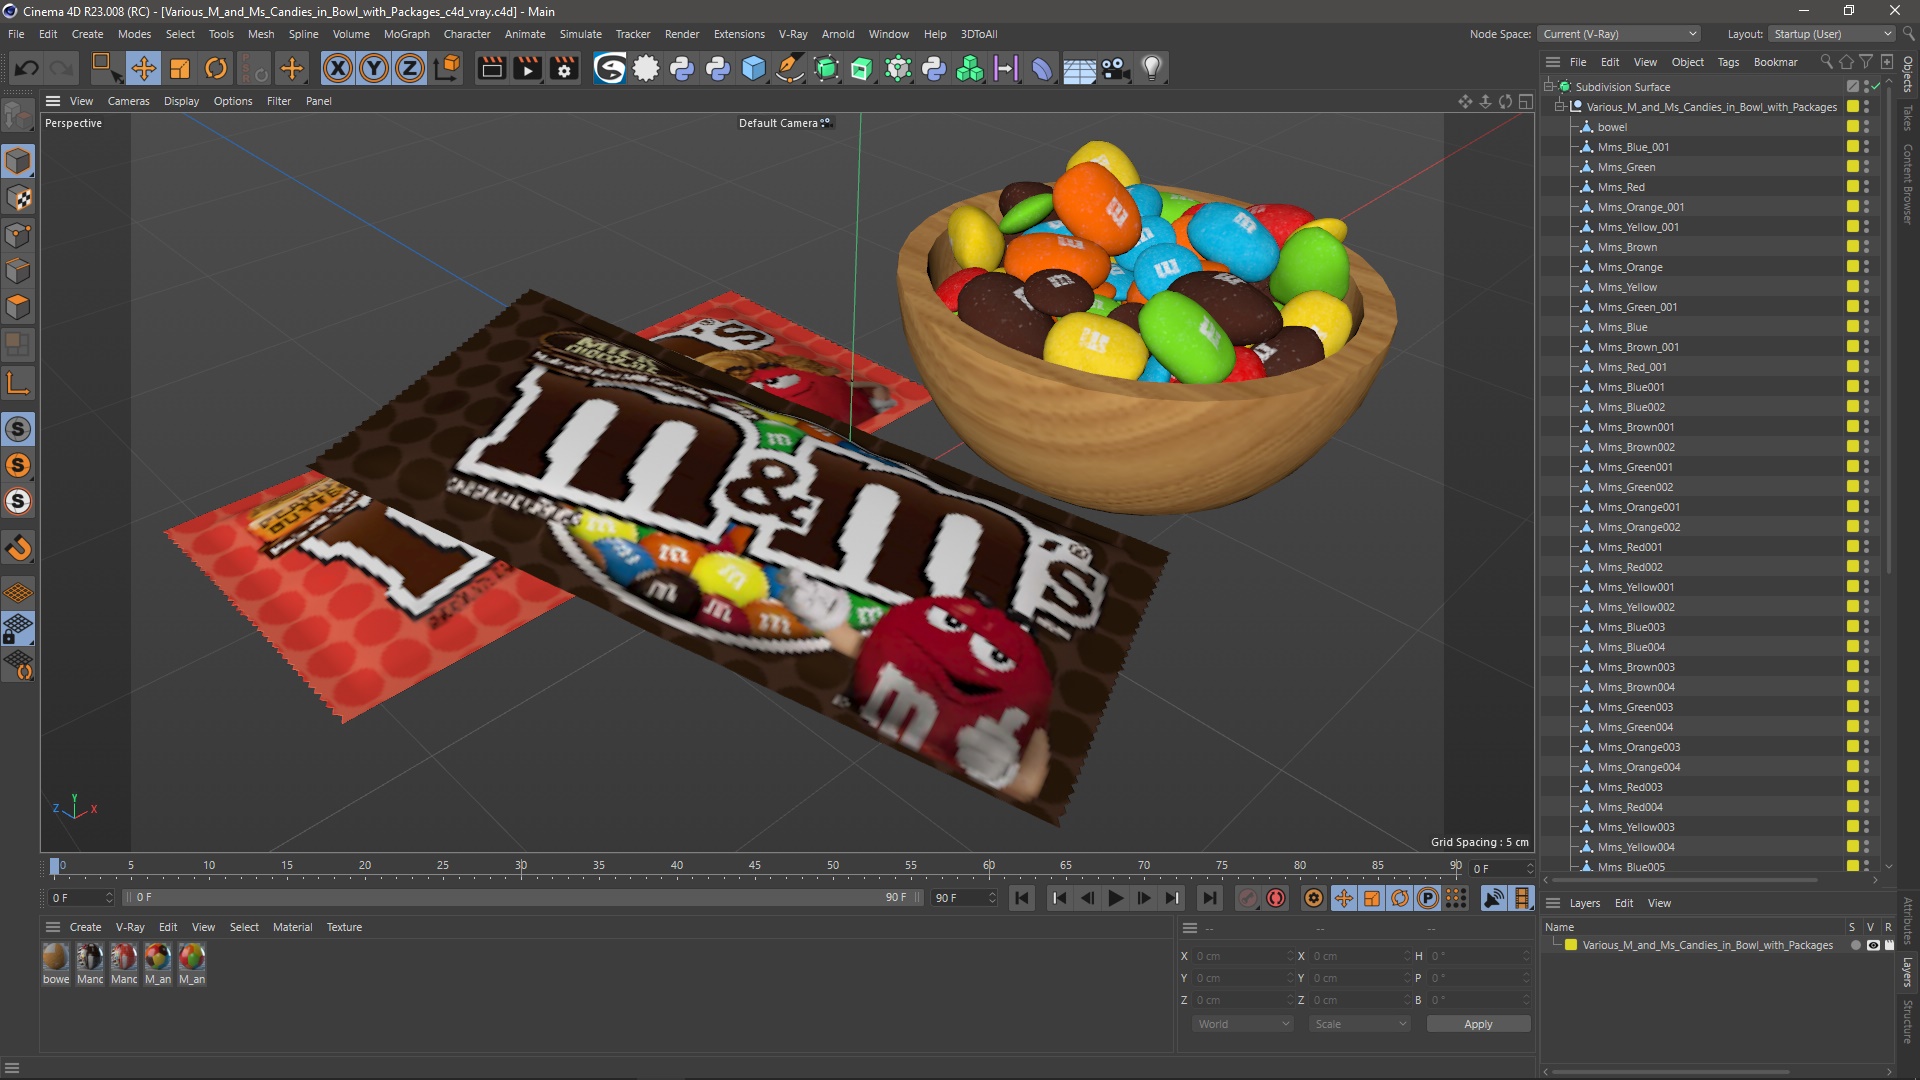
Task: Collapse Subdivision Surface tree item
Action: (1549, 87)
